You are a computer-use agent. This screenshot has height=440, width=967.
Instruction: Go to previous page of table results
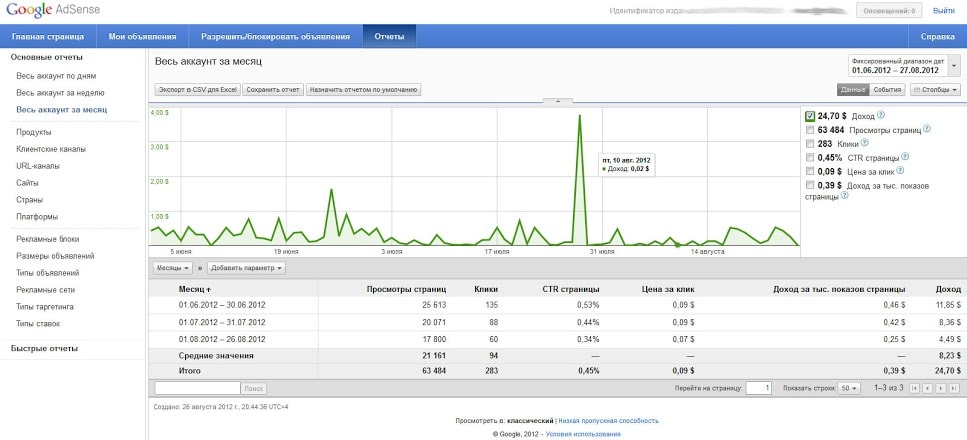coord(927,387)
